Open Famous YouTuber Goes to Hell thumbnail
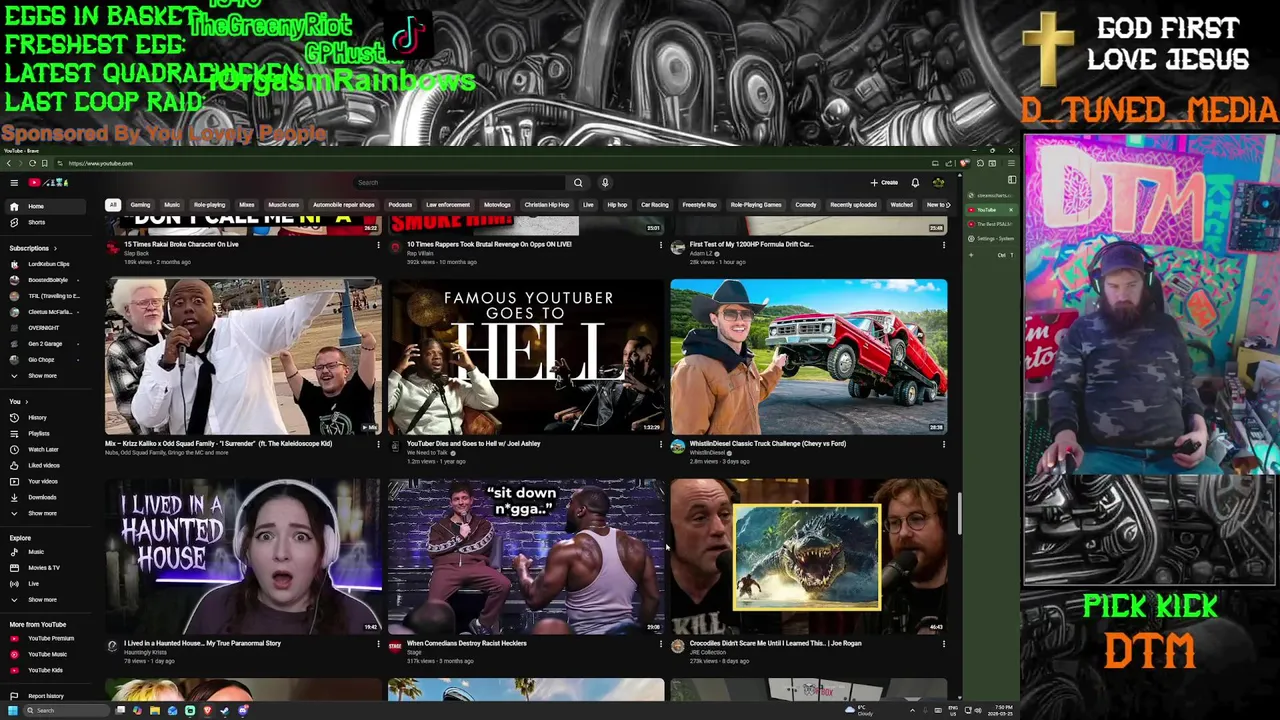 526,357
